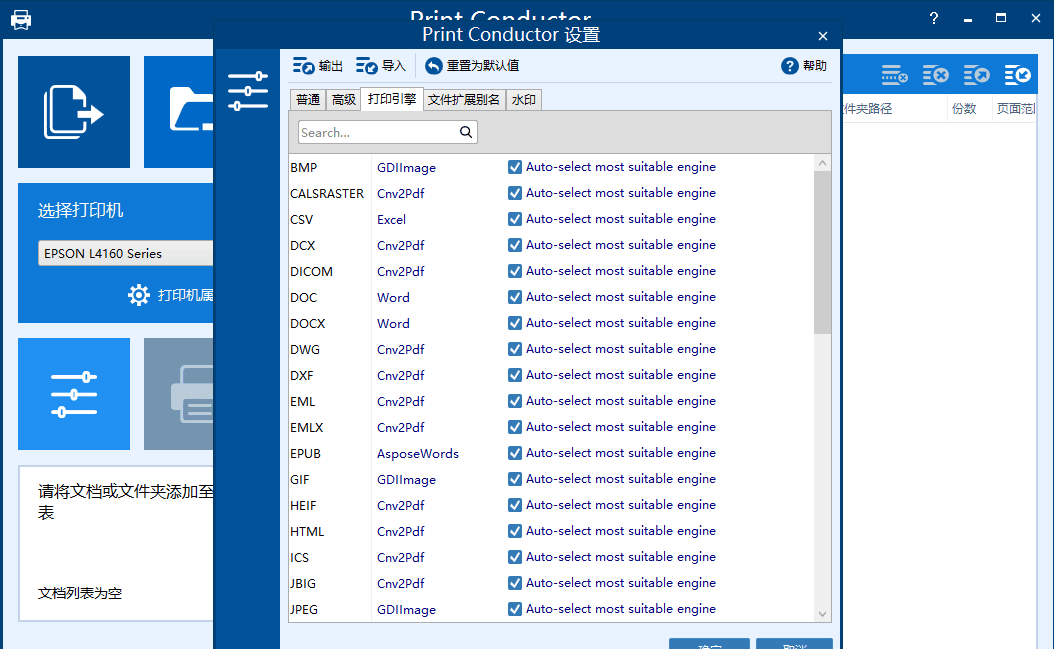This screenshot has width=1054, height=649.
Task: Close the Print Conductor settings dialog
Action: tap(823, 36)
